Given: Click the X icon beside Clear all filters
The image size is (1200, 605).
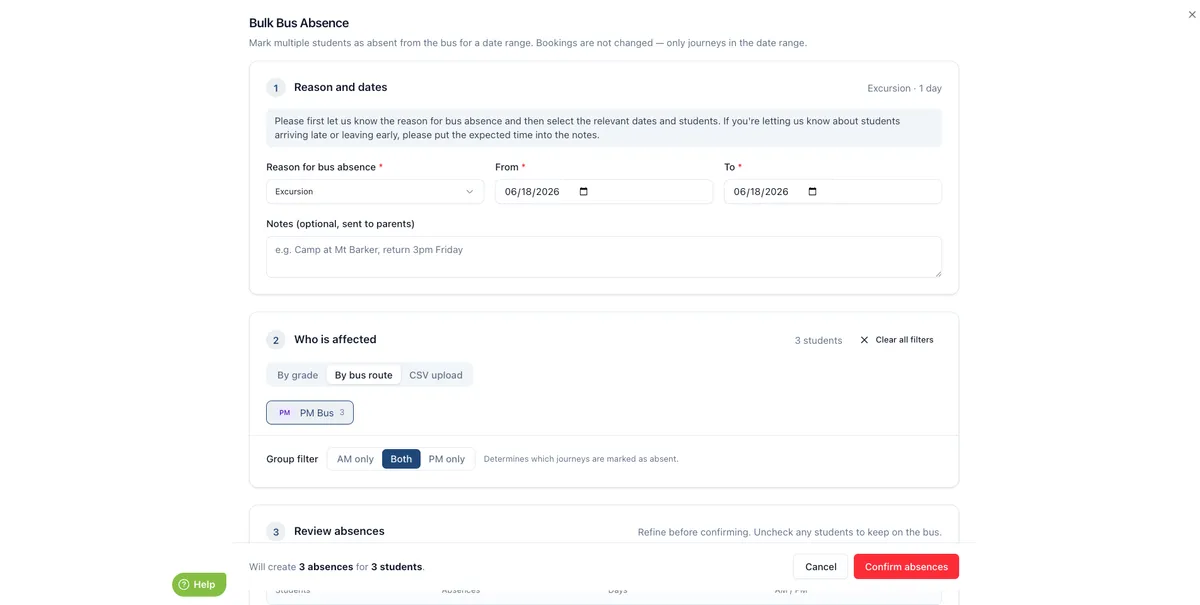Looking at the screenshot, I should click(865, 340).
